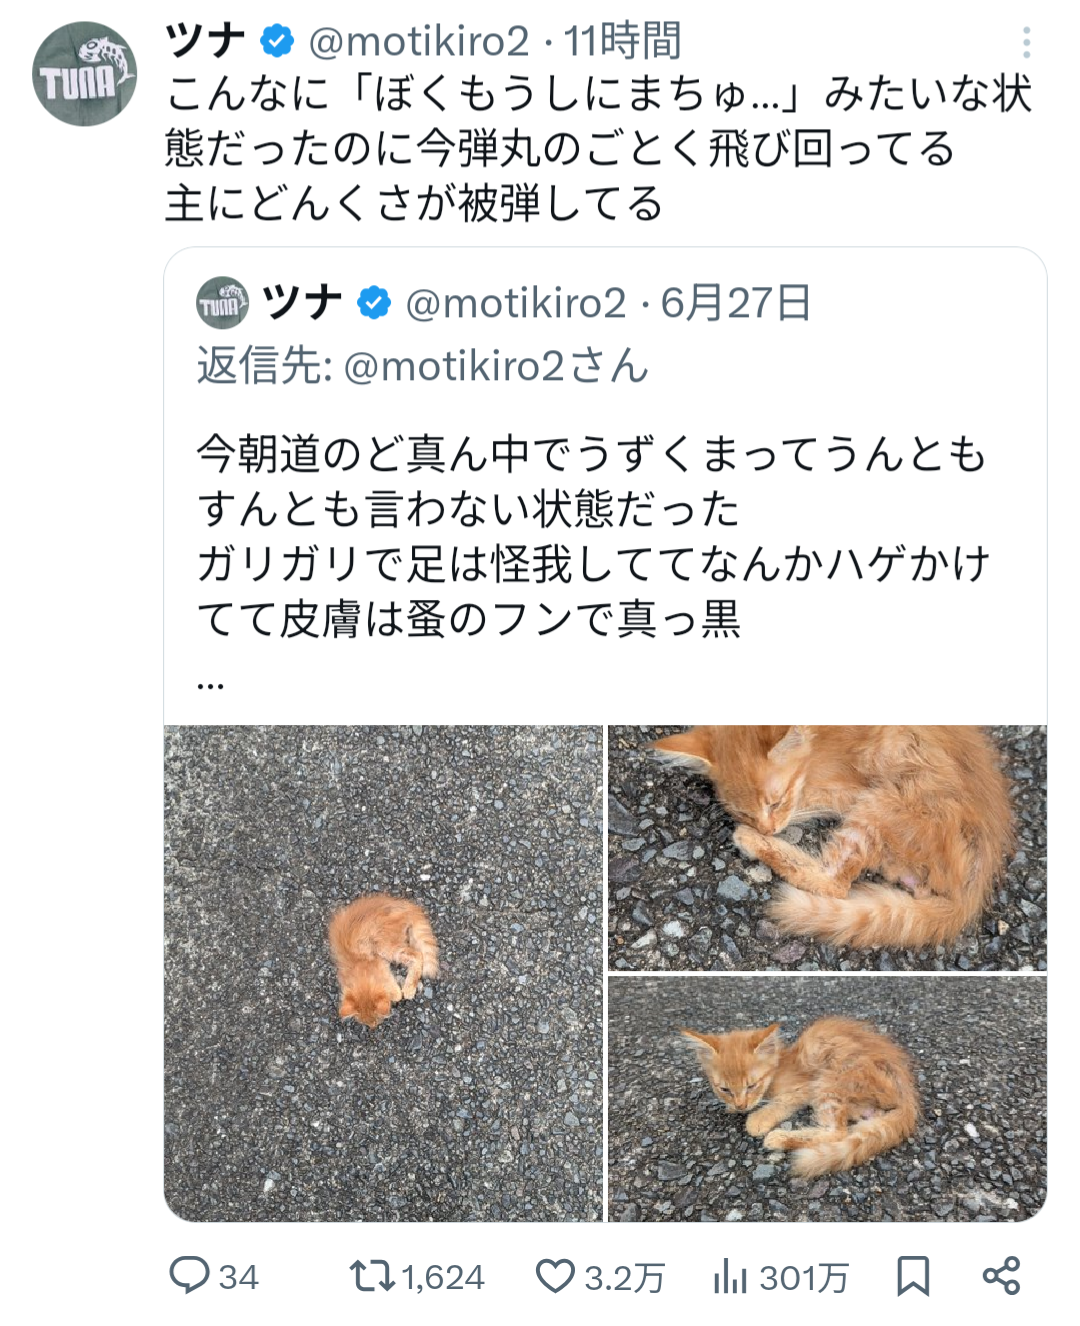Open the 11時間 timestamp link
This screenshot has width=1080, height=1326.
tap(622, 41)
